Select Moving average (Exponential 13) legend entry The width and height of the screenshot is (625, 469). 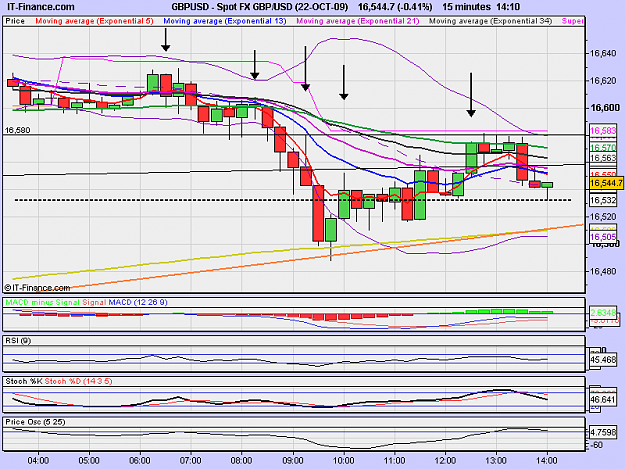pos(225,21)
